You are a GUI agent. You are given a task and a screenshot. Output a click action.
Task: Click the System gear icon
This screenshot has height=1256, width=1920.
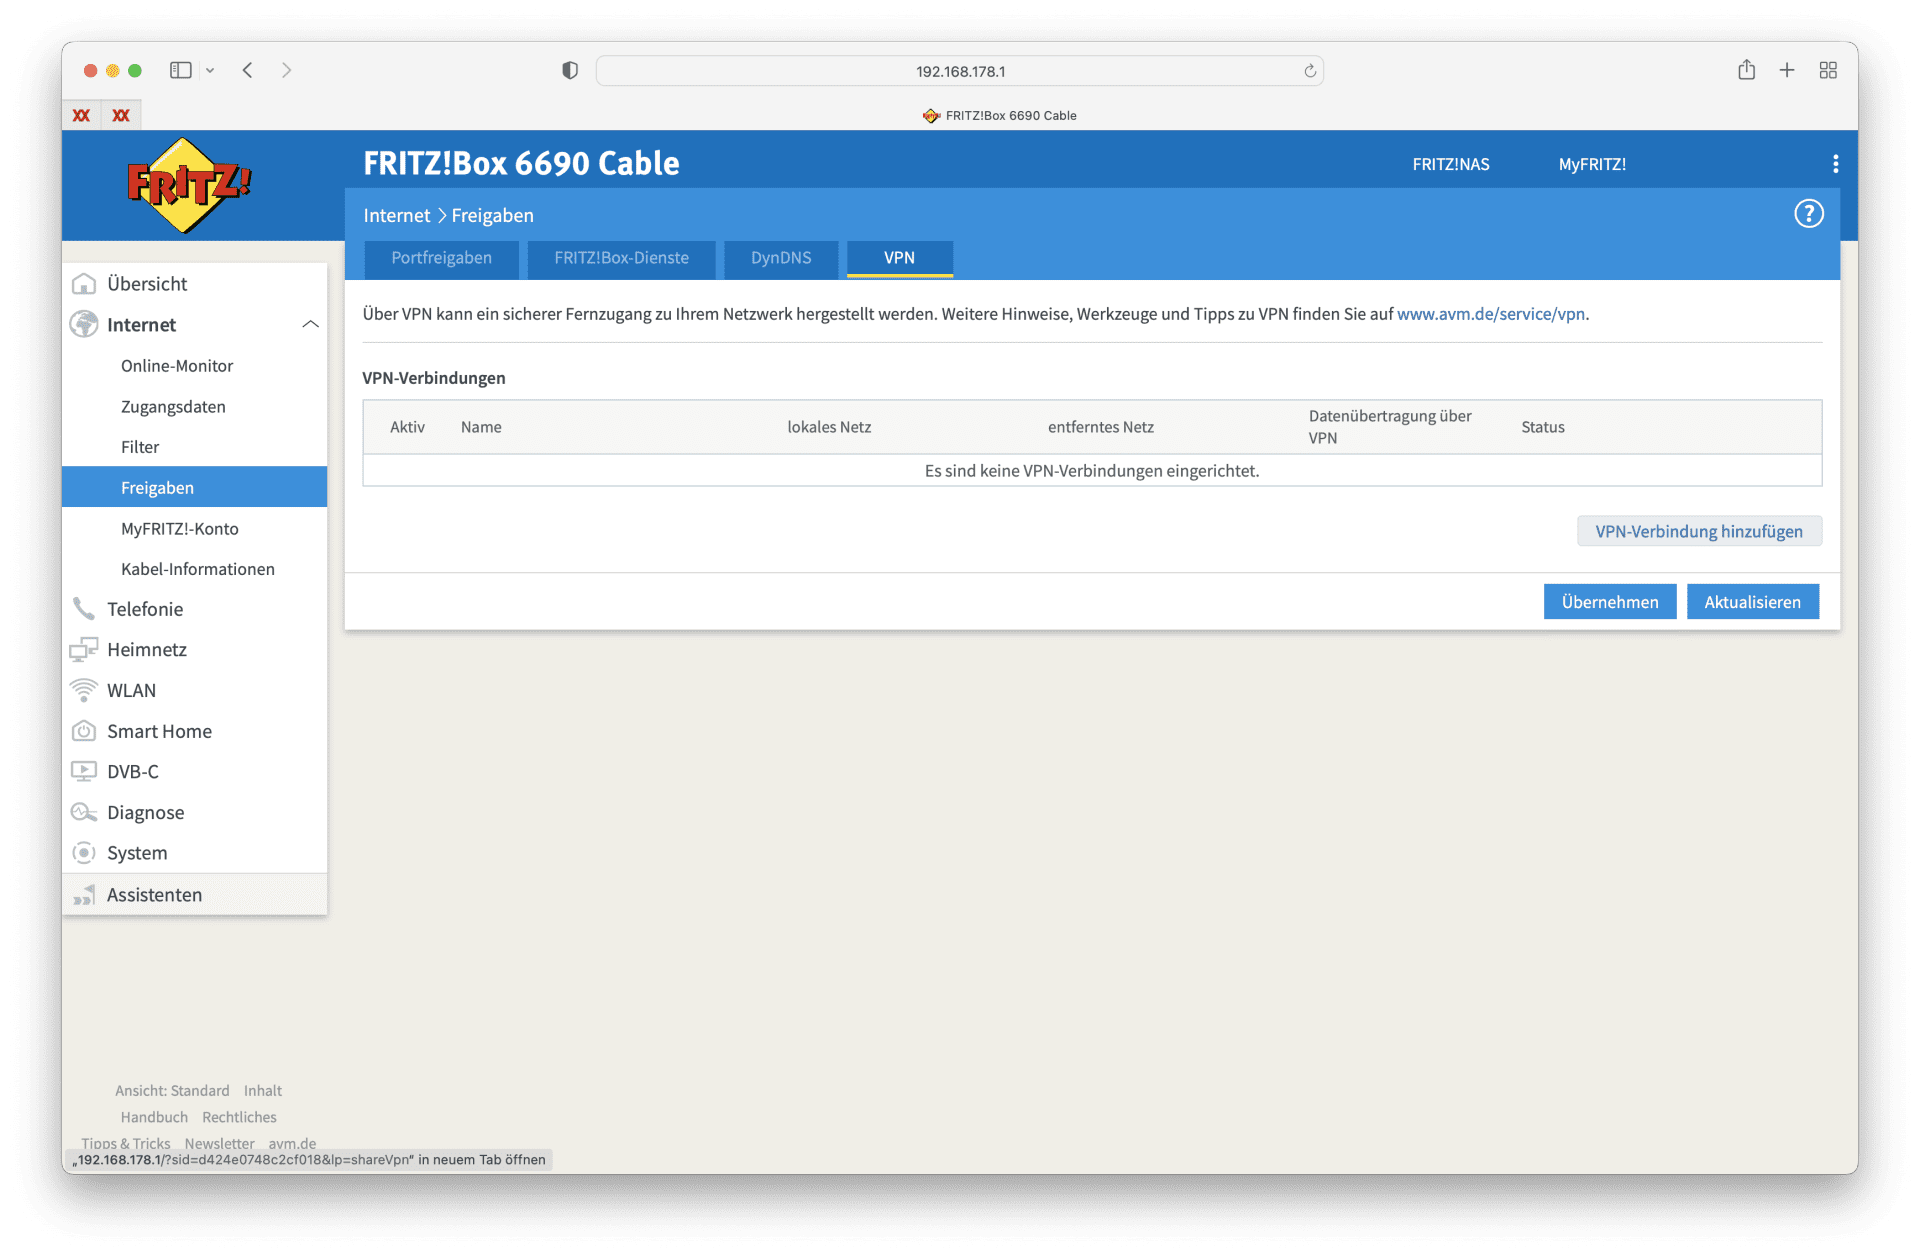pyautogui.click(x=84, y=853)
